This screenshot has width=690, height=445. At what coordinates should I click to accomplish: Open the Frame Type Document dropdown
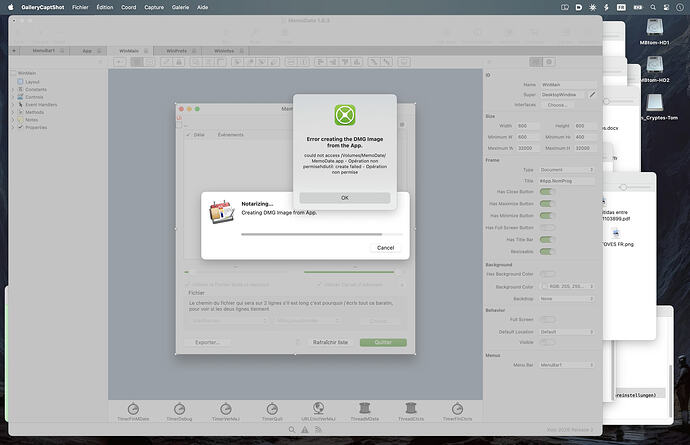567,169
